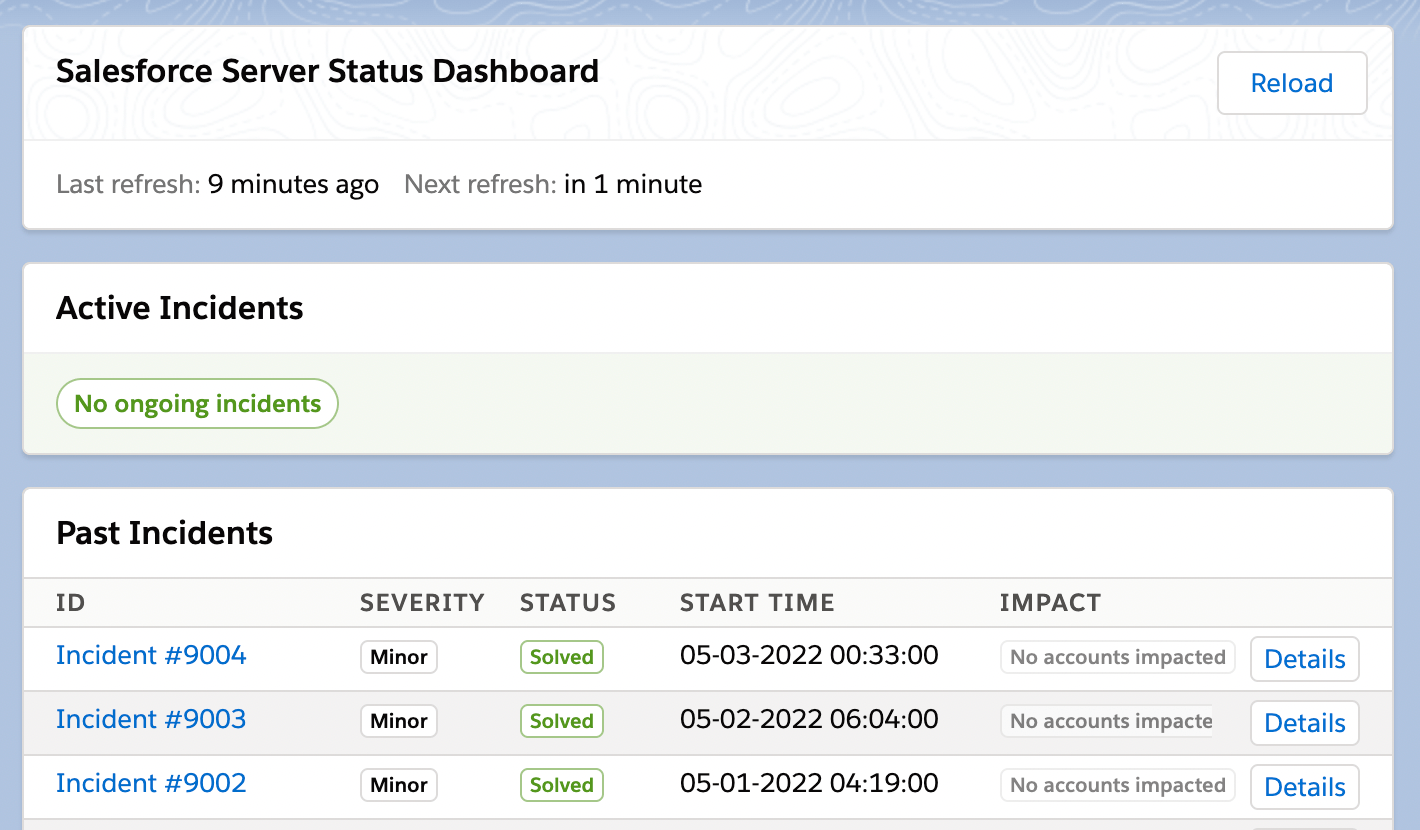Viewport: 1420px width, 830px height.
Task: Click Salesforce Server Status Dashboard title
Action: coord(328,72)
